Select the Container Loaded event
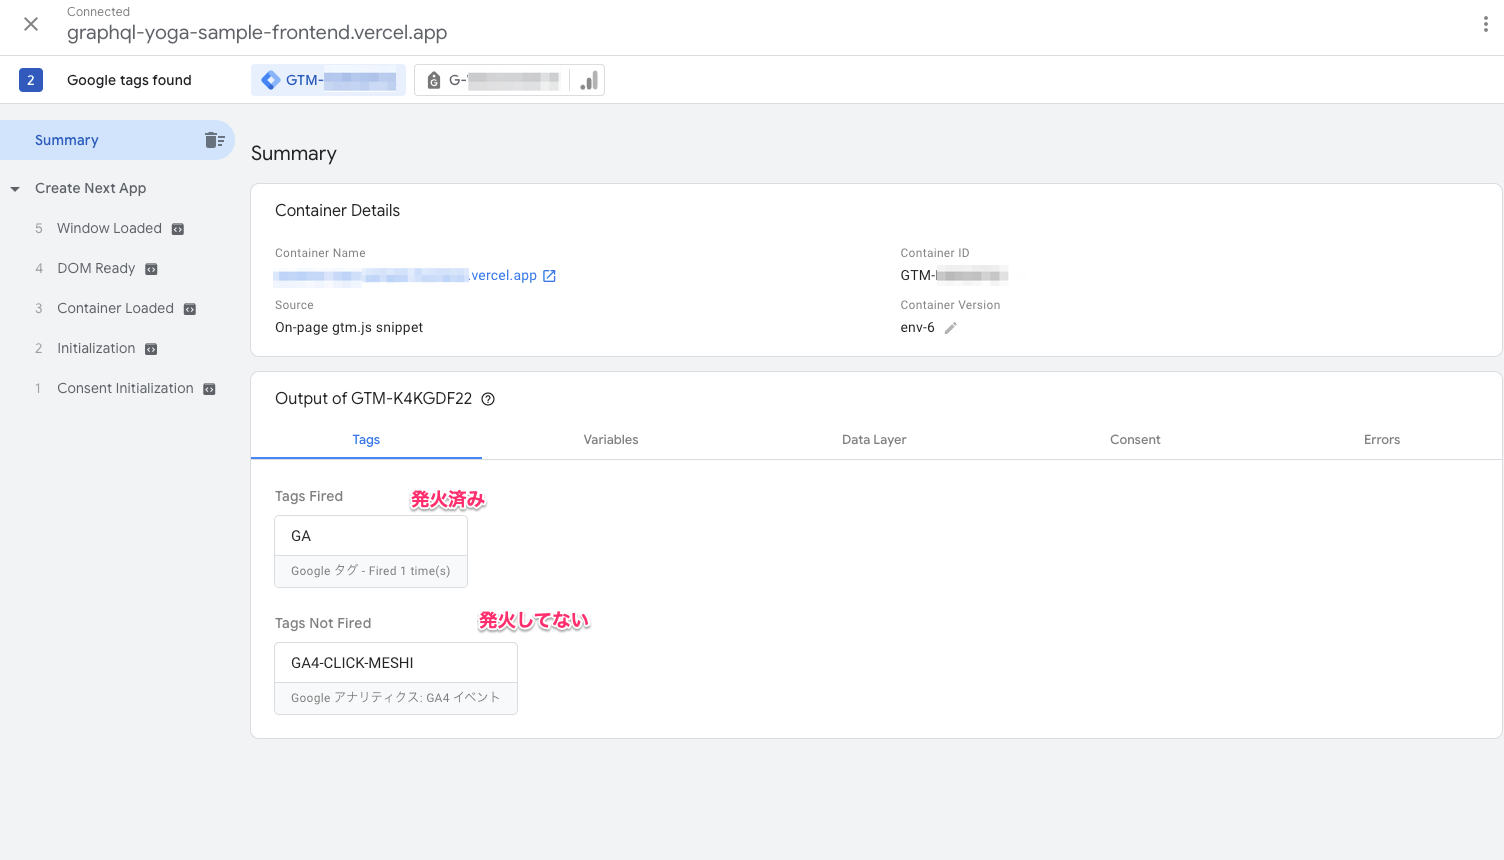The height and width of the screenshot is (860, 1504). (115, 308)
